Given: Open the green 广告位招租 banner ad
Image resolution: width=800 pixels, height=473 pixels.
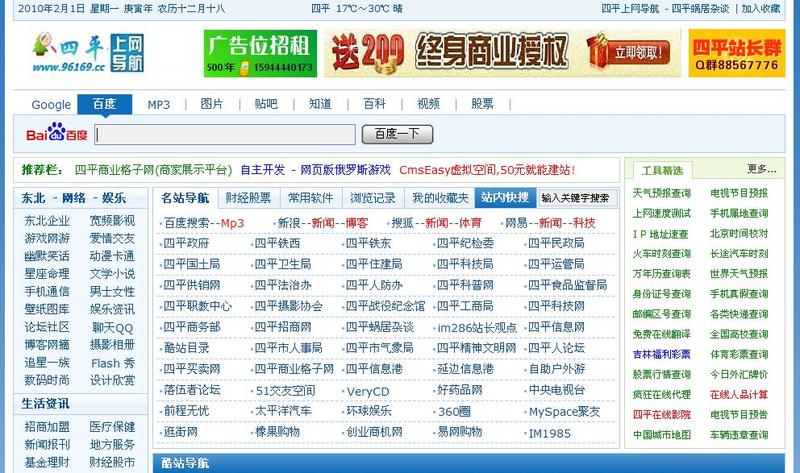Looking at the screenshot, I should pyautogui.click(x=260, y=53).
